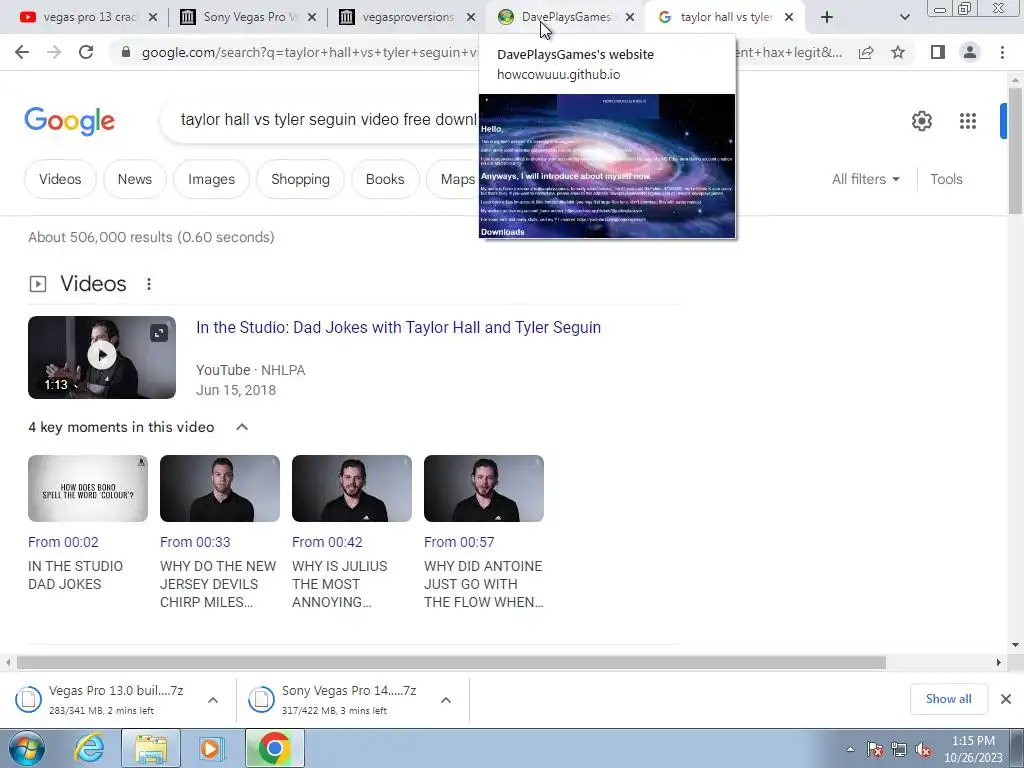1024x768 pixels.
Task: Reload the current page
Action: 86,52
